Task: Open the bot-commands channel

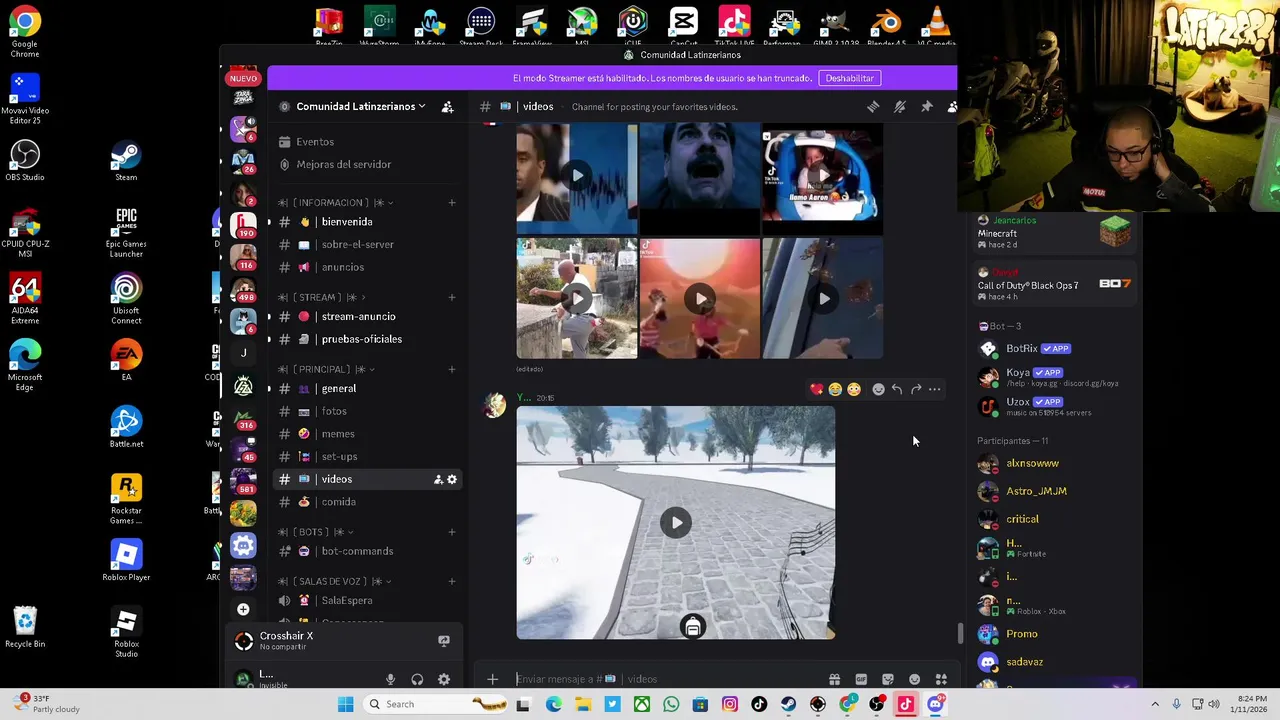Action: [367, 551]
